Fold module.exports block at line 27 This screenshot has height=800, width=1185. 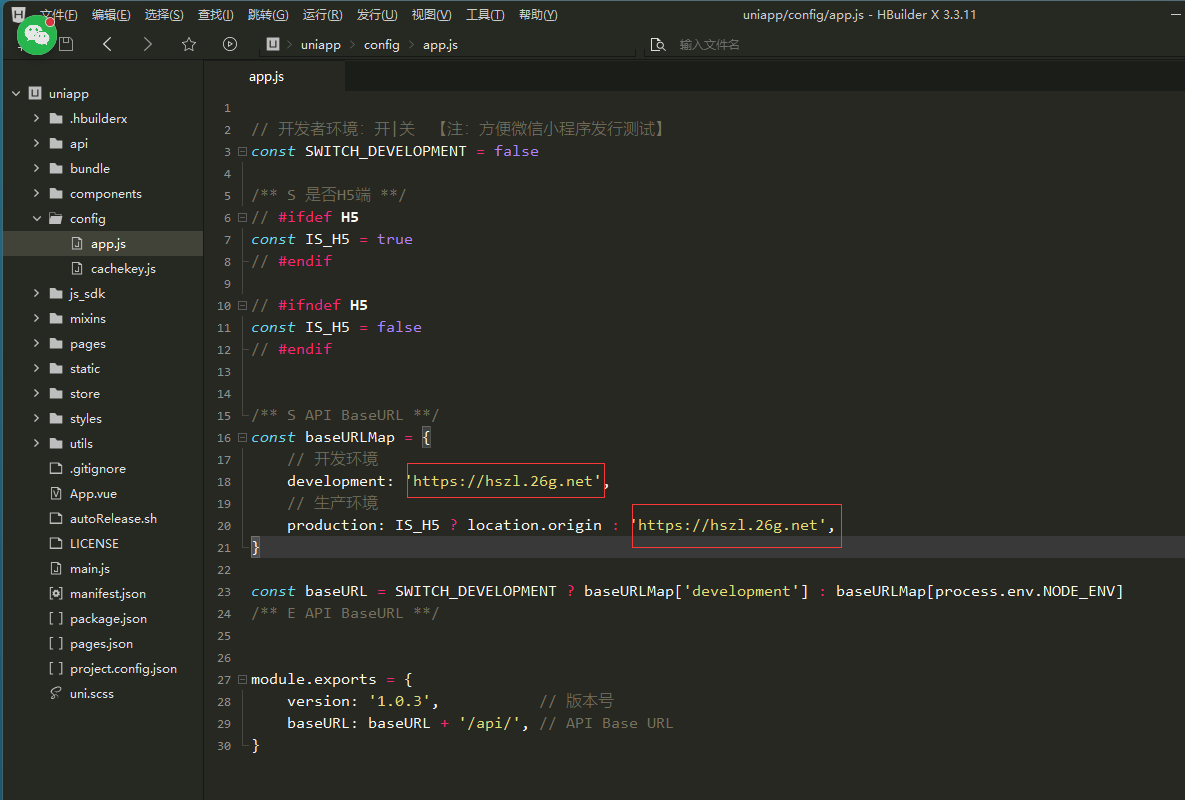click(243, 679)
